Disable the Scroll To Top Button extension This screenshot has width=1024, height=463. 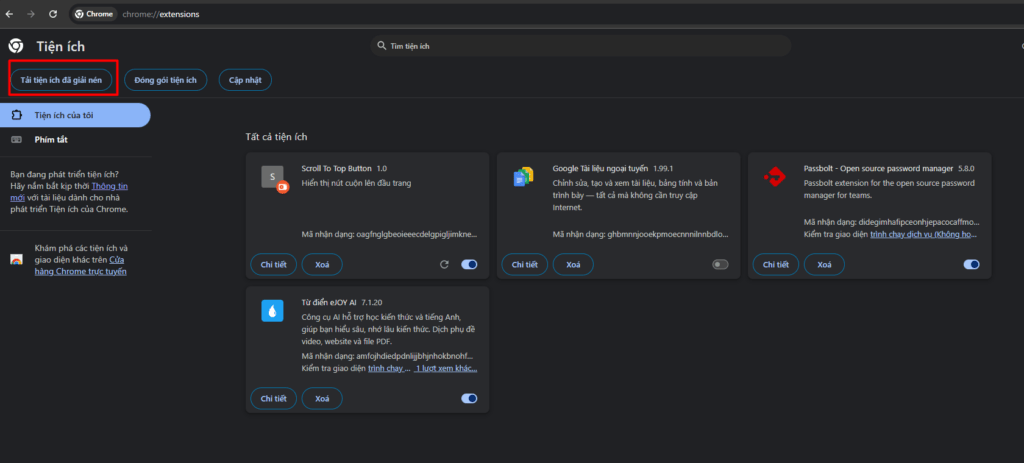click(x=469, y=265)
